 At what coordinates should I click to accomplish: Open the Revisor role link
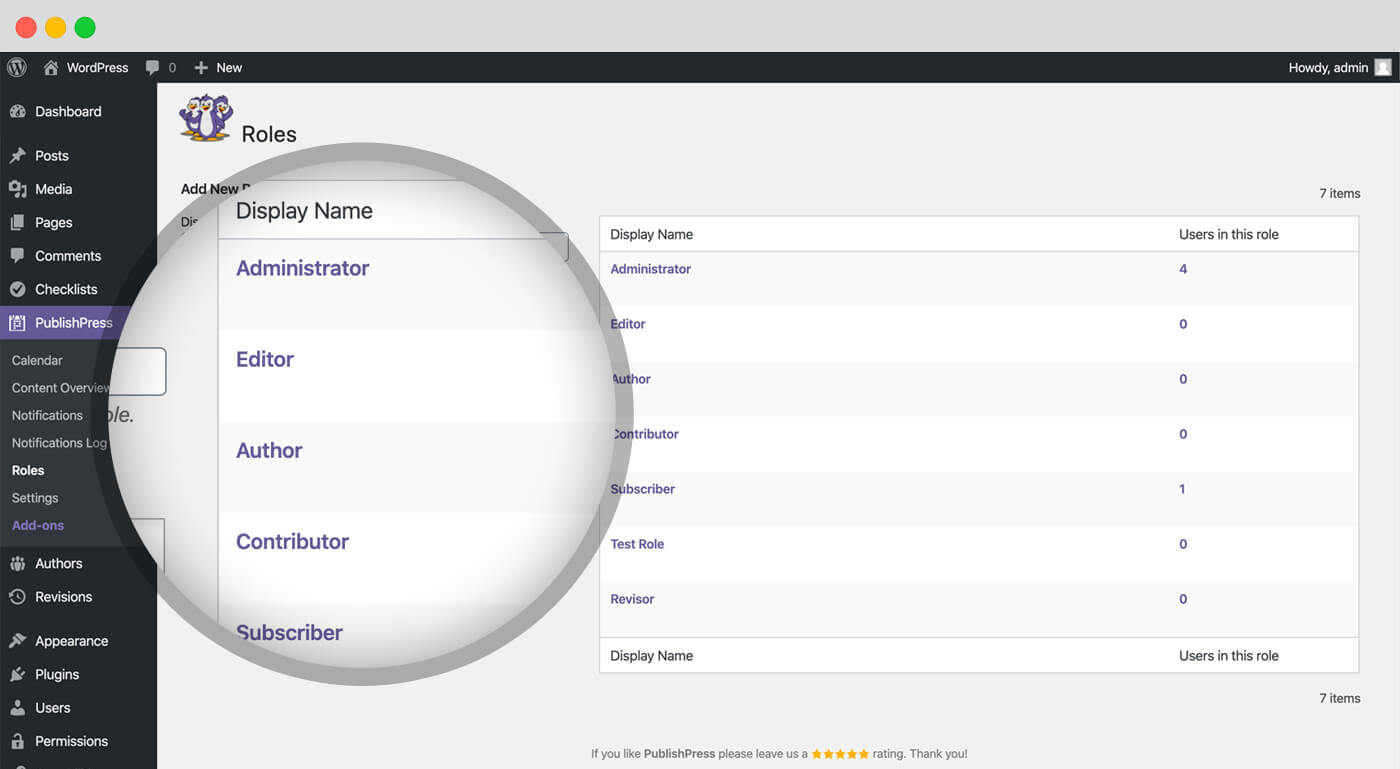click(632, 599)
